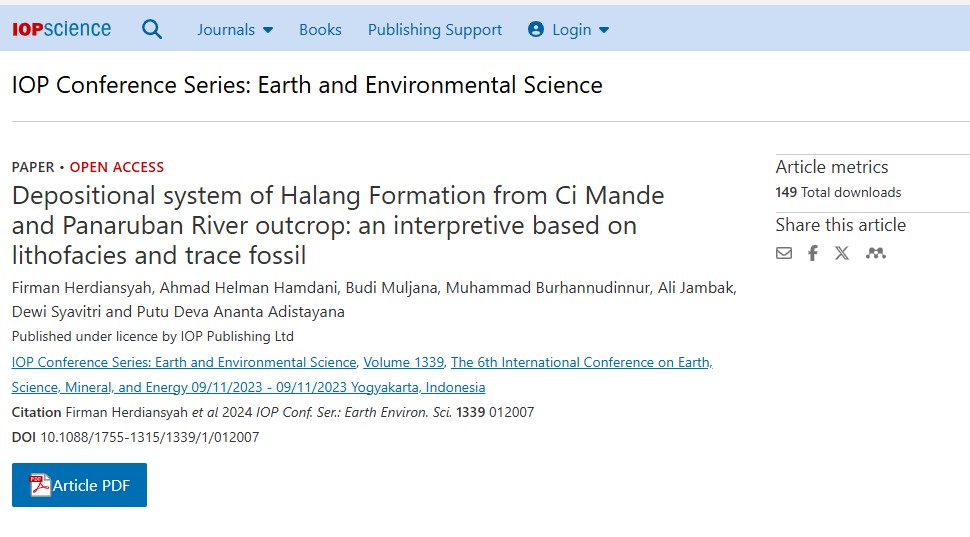Open the Books menu item
The width and height of the screenshot is (970, 537).
[x=320, y=30]
